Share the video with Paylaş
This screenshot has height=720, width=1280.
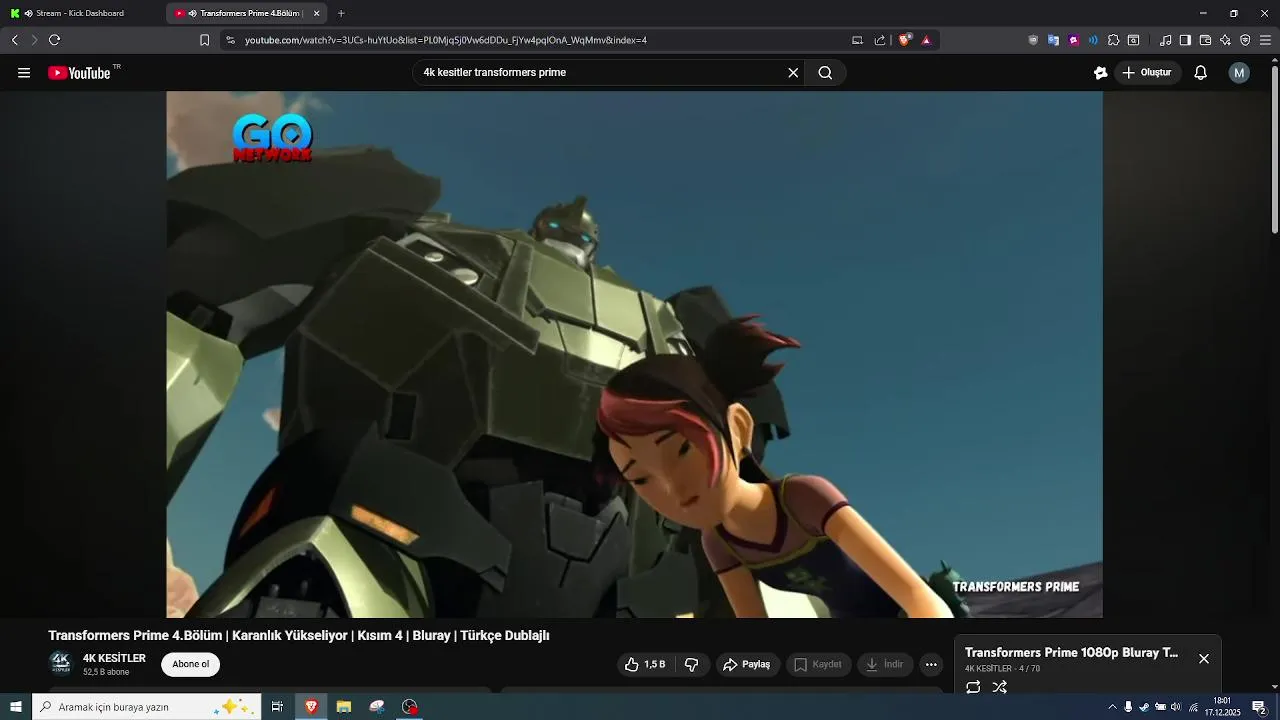[746, 664]
